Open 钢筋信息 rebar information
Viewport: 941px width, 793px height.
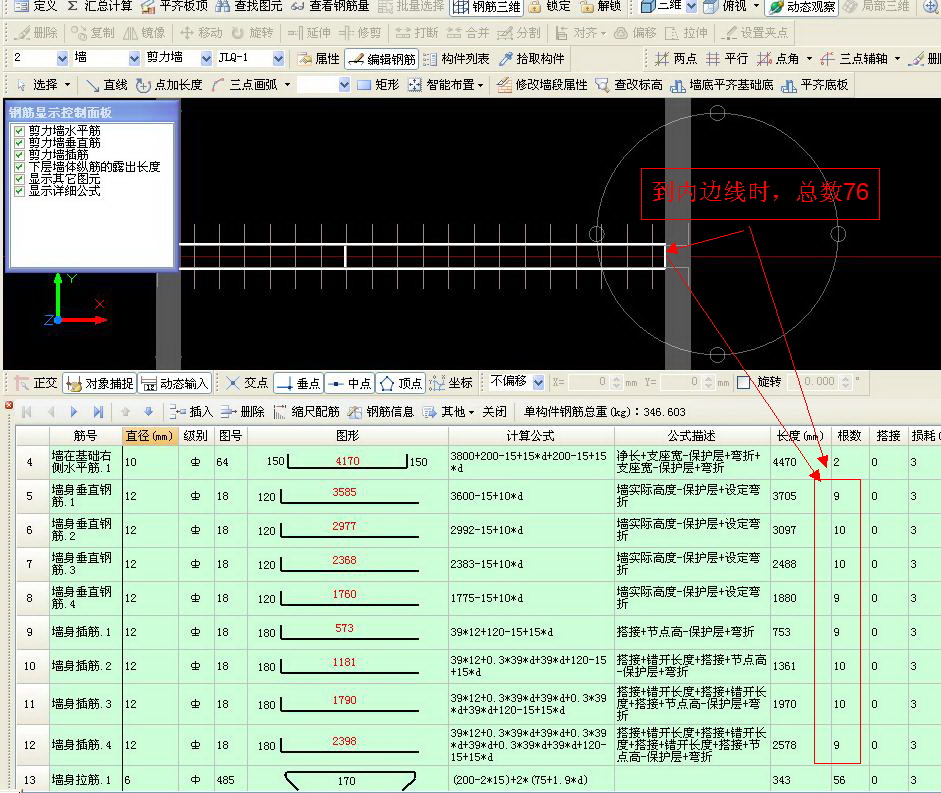click(x=381, y=412)
